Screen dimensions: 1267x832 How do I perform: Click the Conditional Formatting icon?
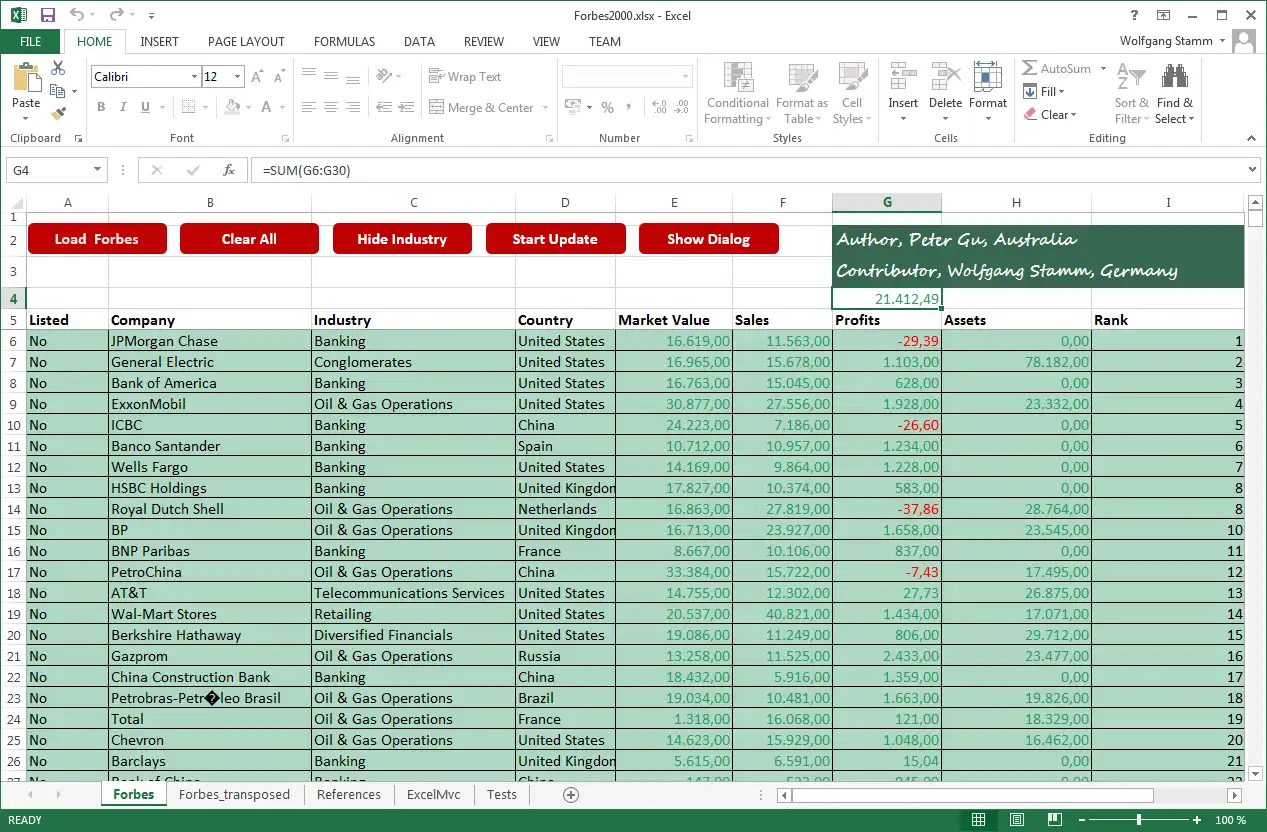[738, 78]
